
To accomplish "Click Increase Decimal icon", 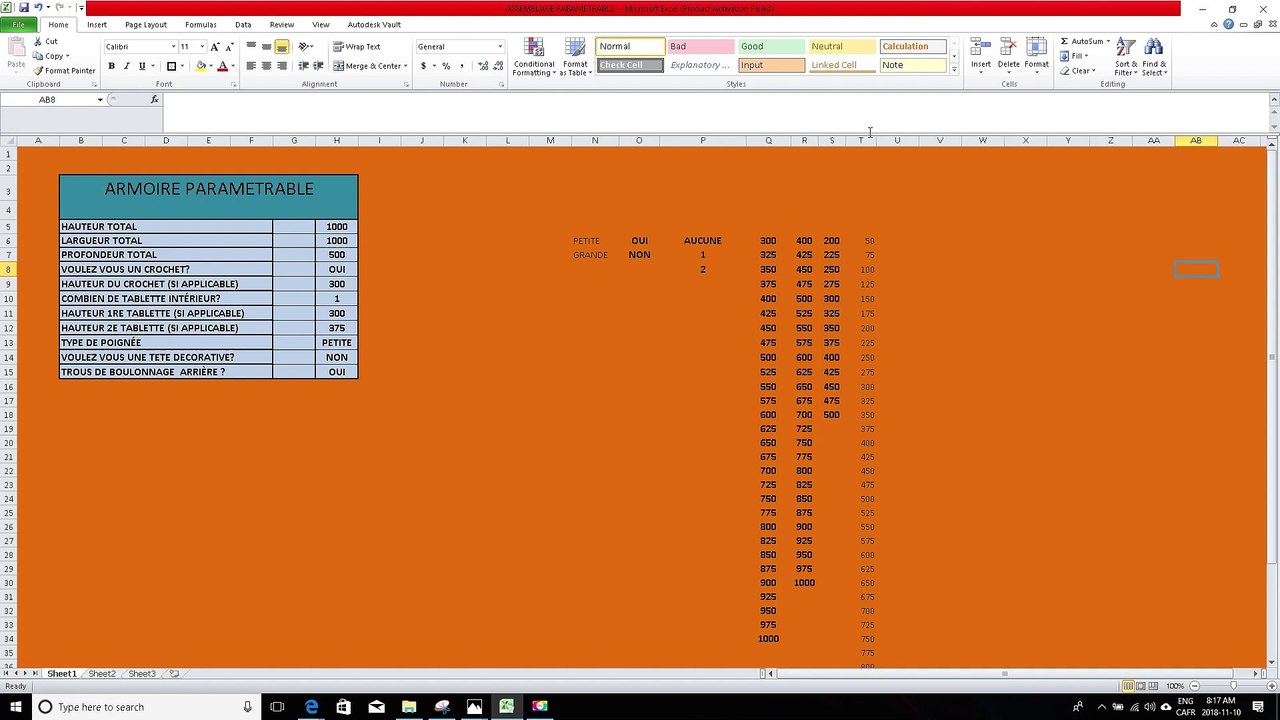I will point(483,66).
